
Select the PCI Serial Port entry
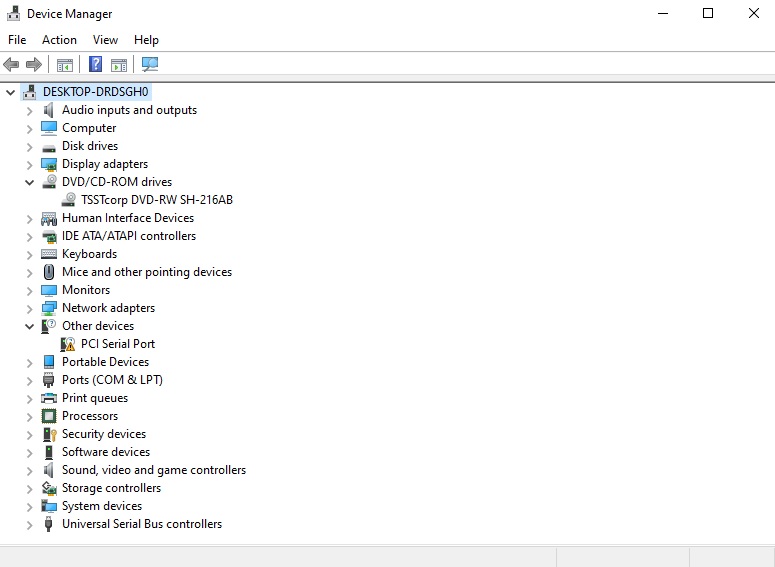[x=118, y=344]
